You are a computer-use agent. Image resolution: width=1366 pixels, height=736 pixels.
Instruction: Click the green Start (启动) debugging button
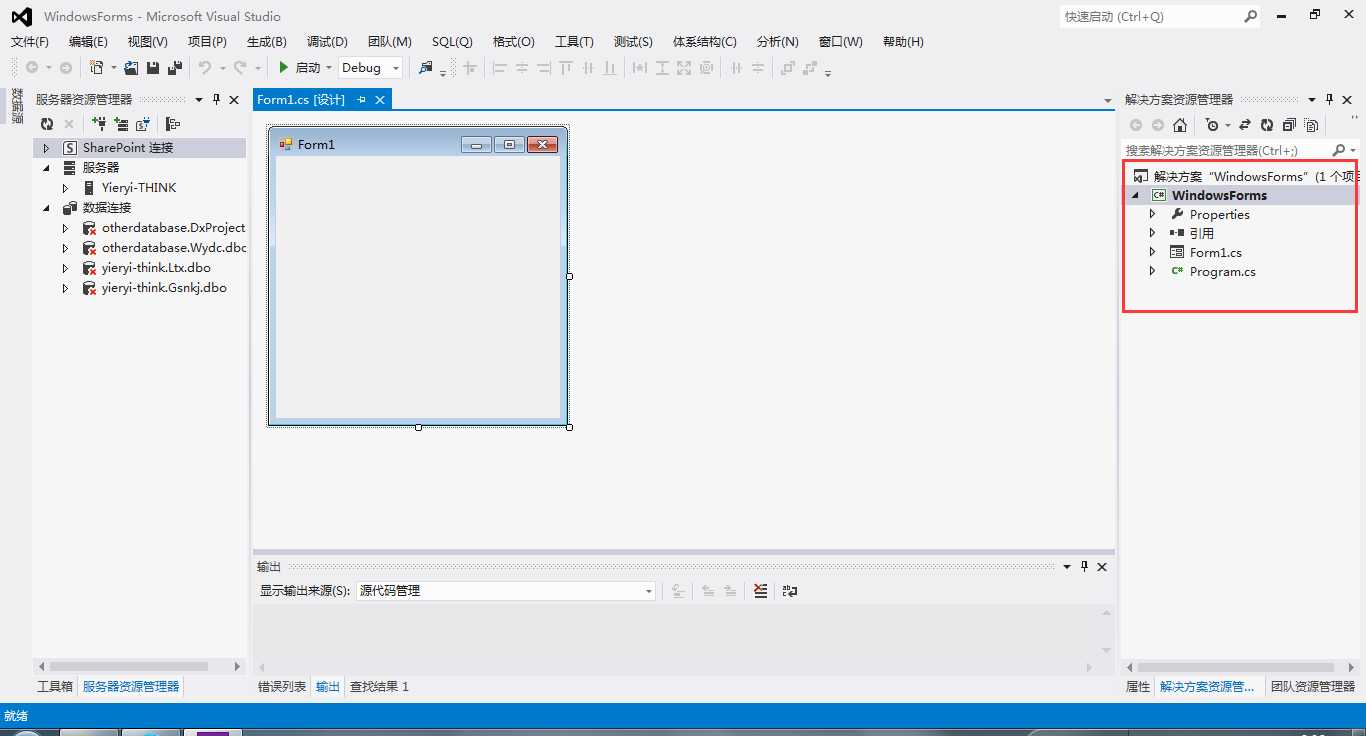point(298,68)
